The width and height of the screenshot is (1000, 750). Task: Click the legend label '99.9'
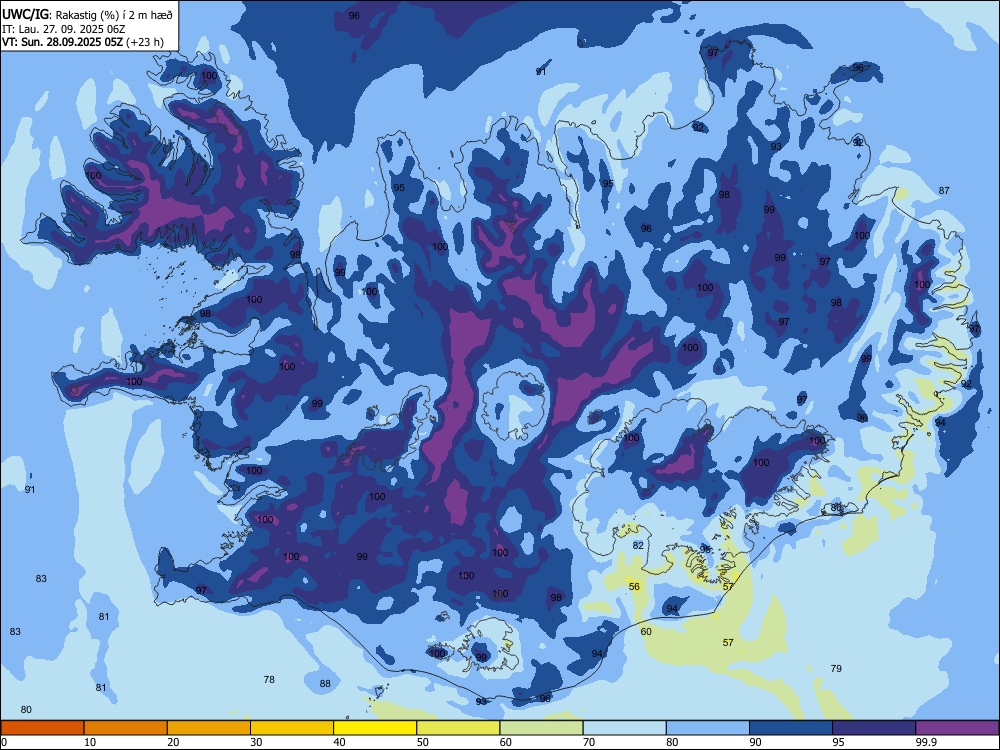926,742
